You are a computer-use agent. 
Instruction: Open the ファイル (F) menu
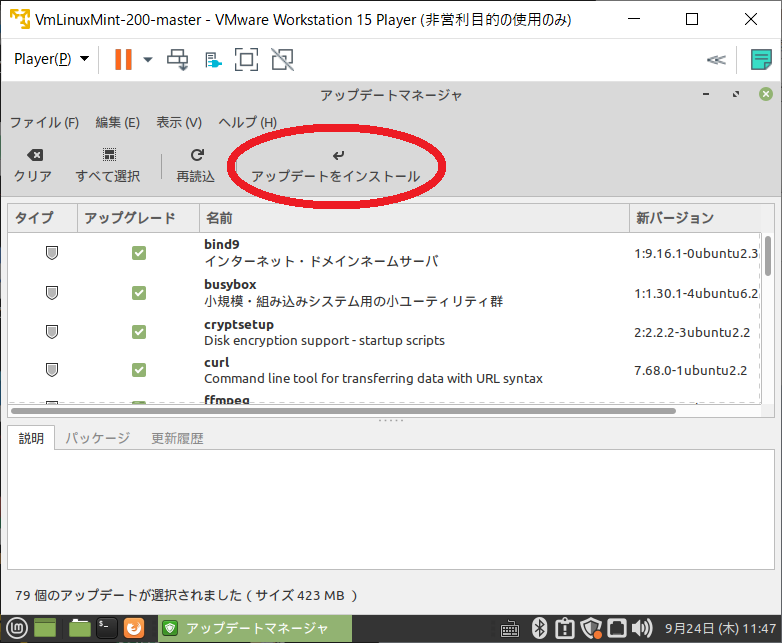[x=44, y=122]
